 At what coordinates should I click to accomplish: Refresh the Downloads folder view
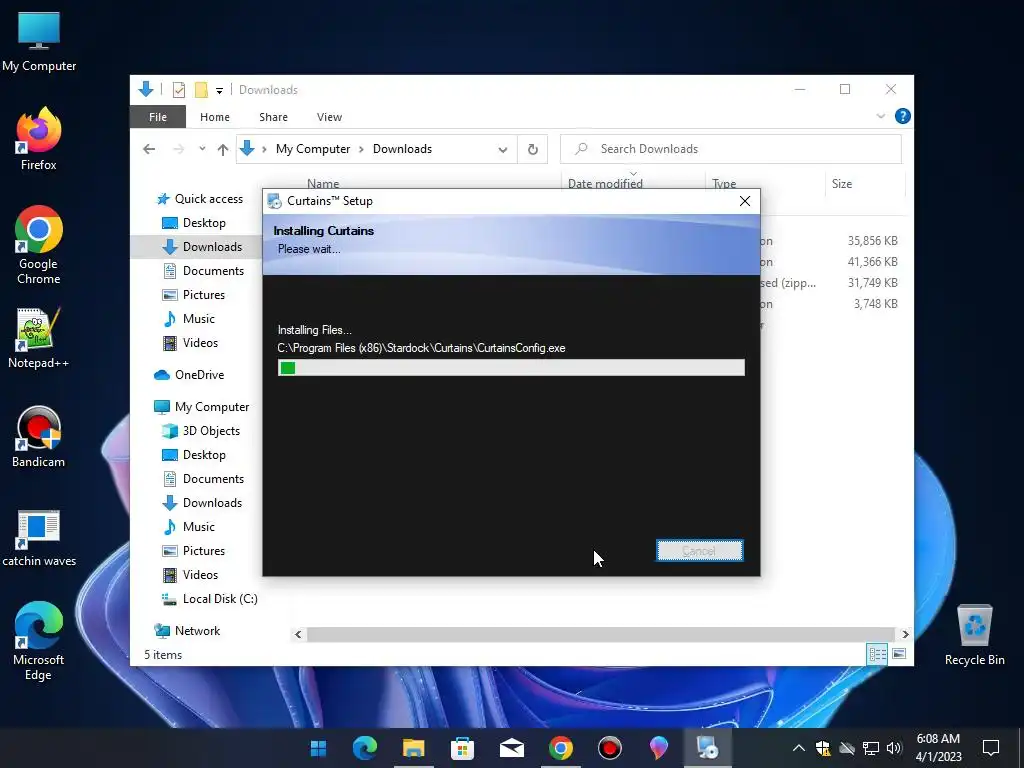(x=533, y=149)
